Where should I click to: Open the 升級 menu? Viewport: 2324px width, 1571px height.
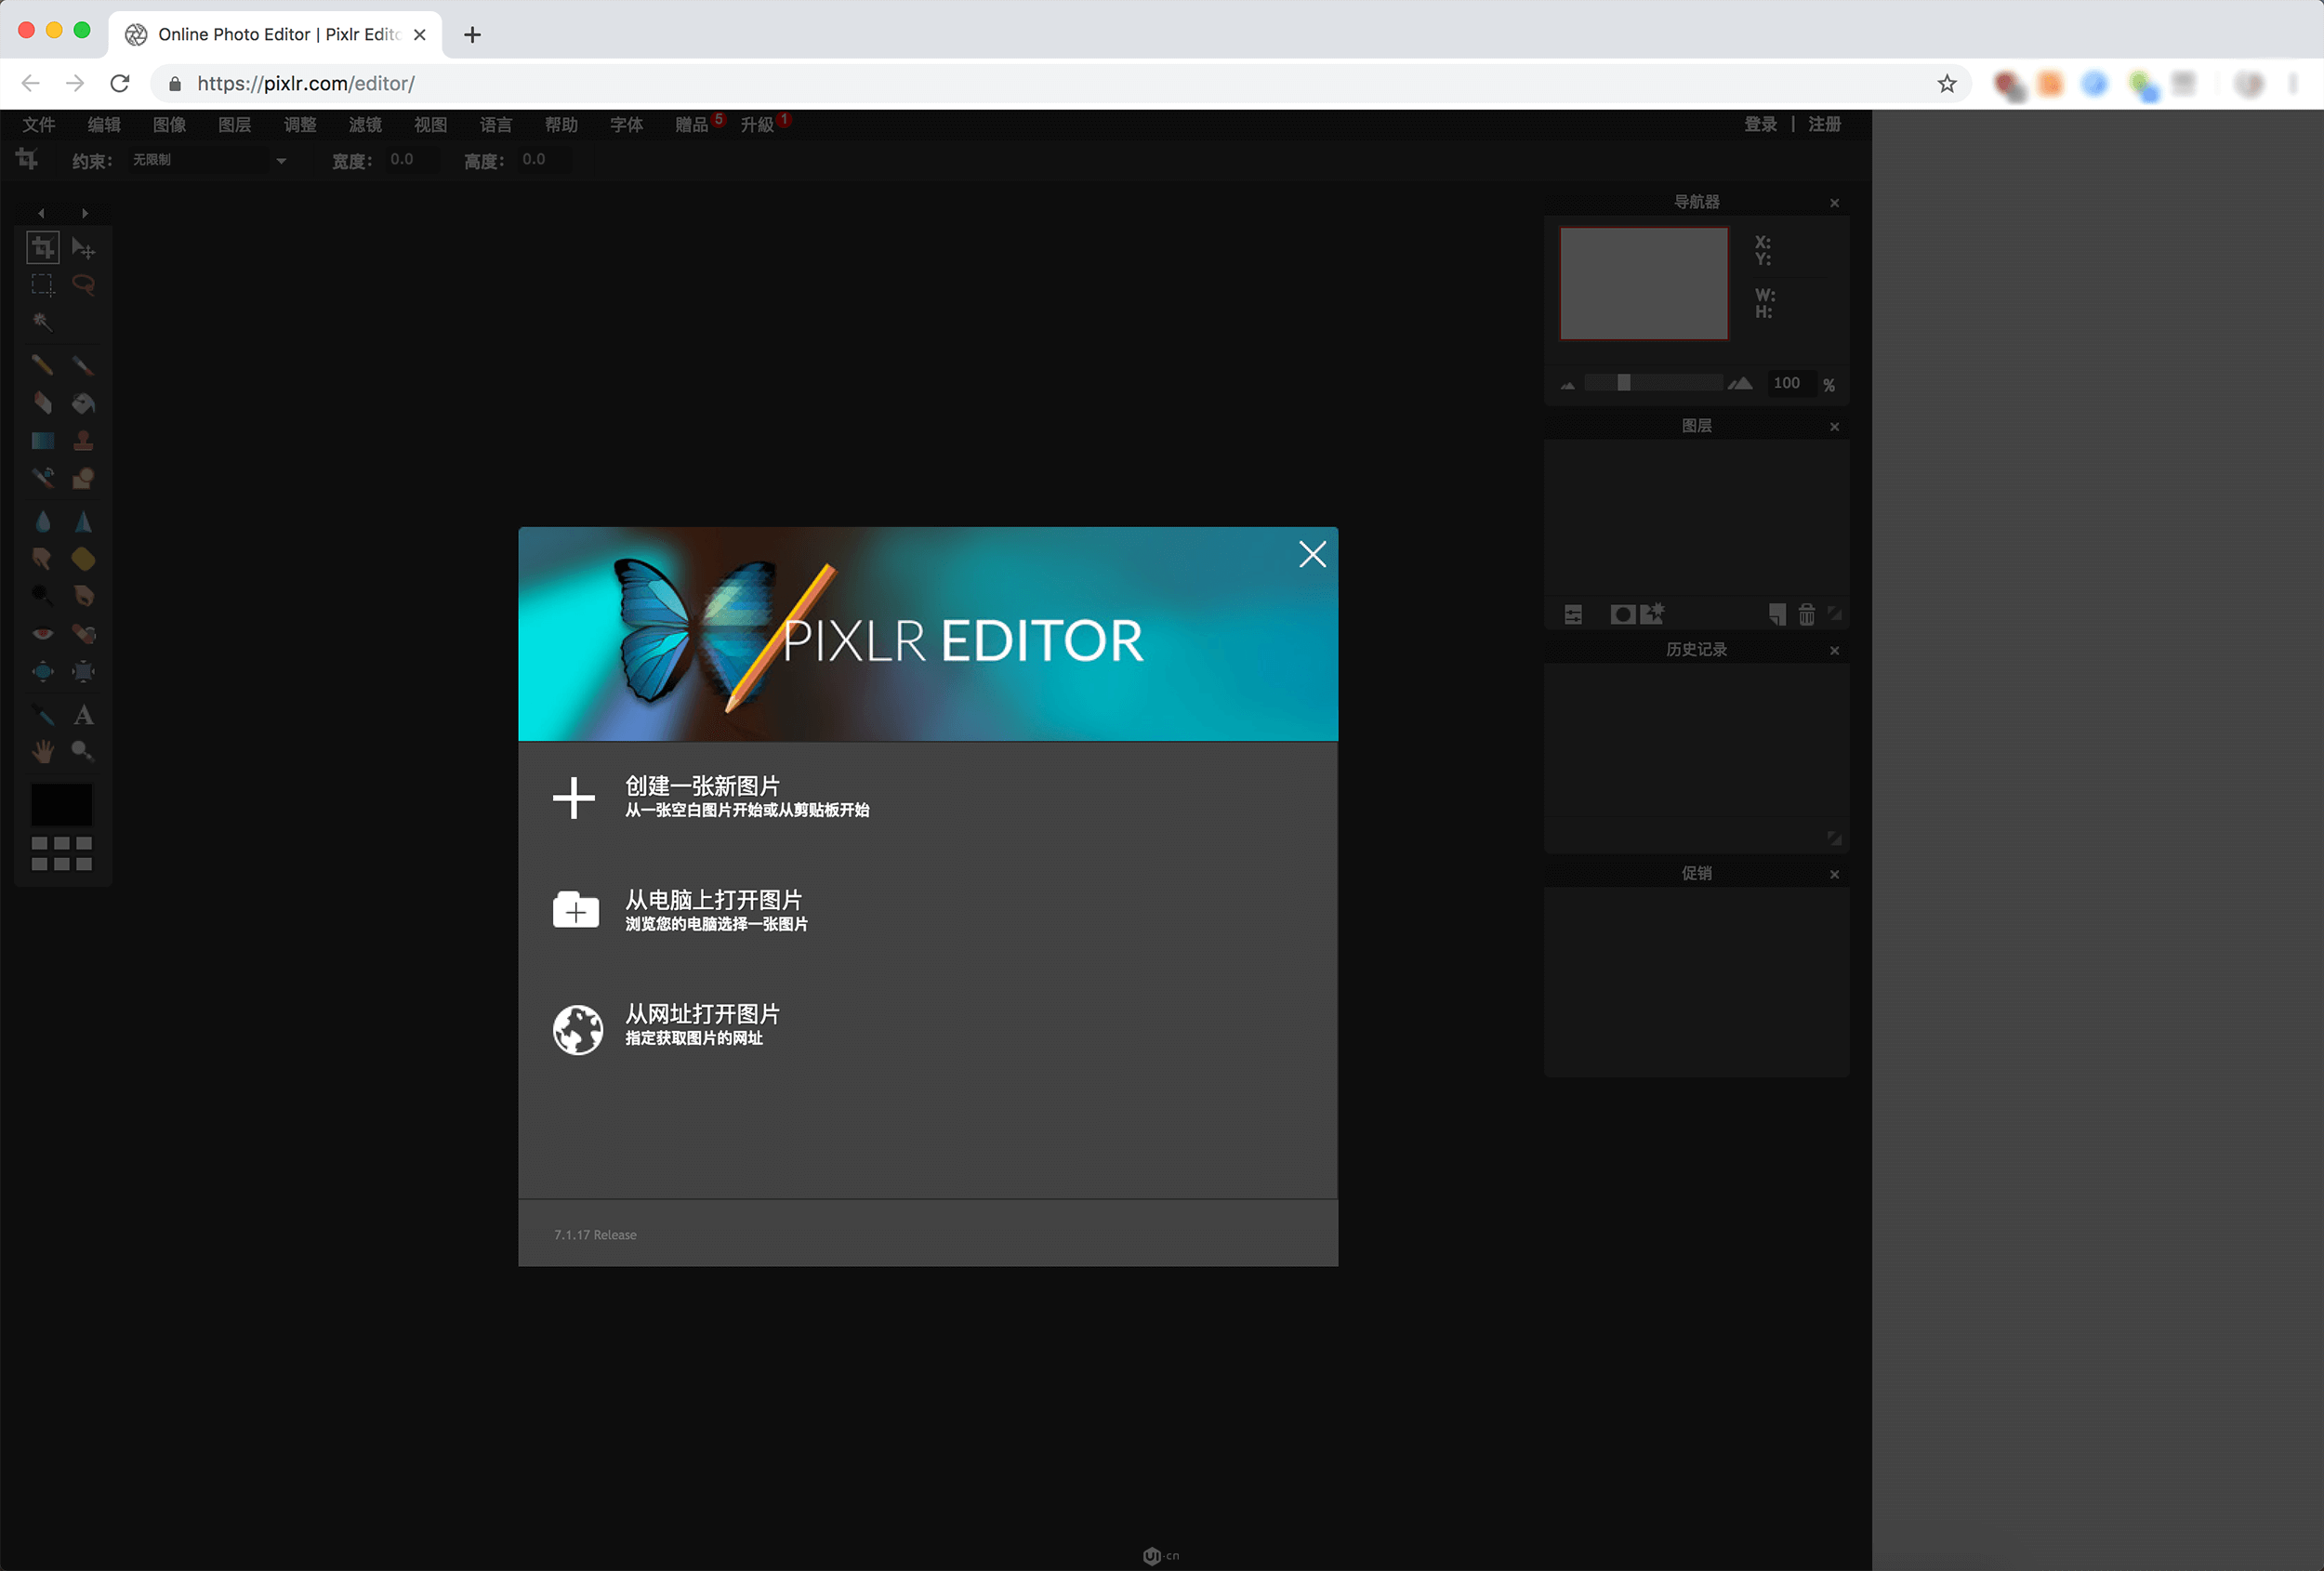[758, 124]
